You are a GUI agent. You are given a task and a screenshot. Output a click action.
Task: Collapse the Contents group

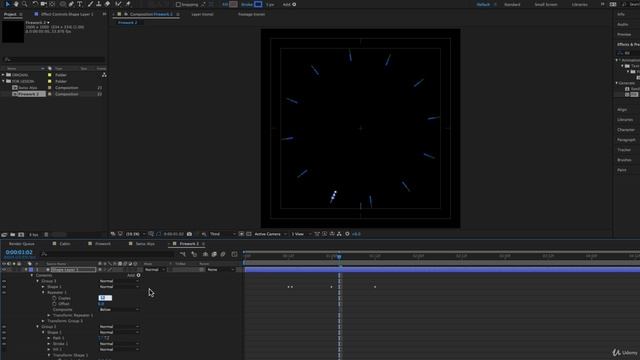tap(32, 276)
